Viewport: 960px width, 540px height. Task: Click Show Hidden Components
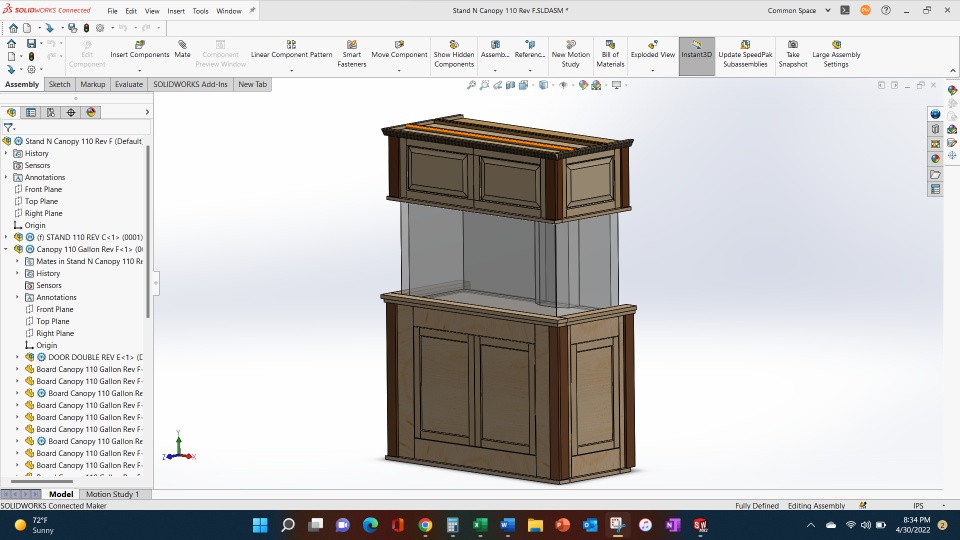coord(454,54)
